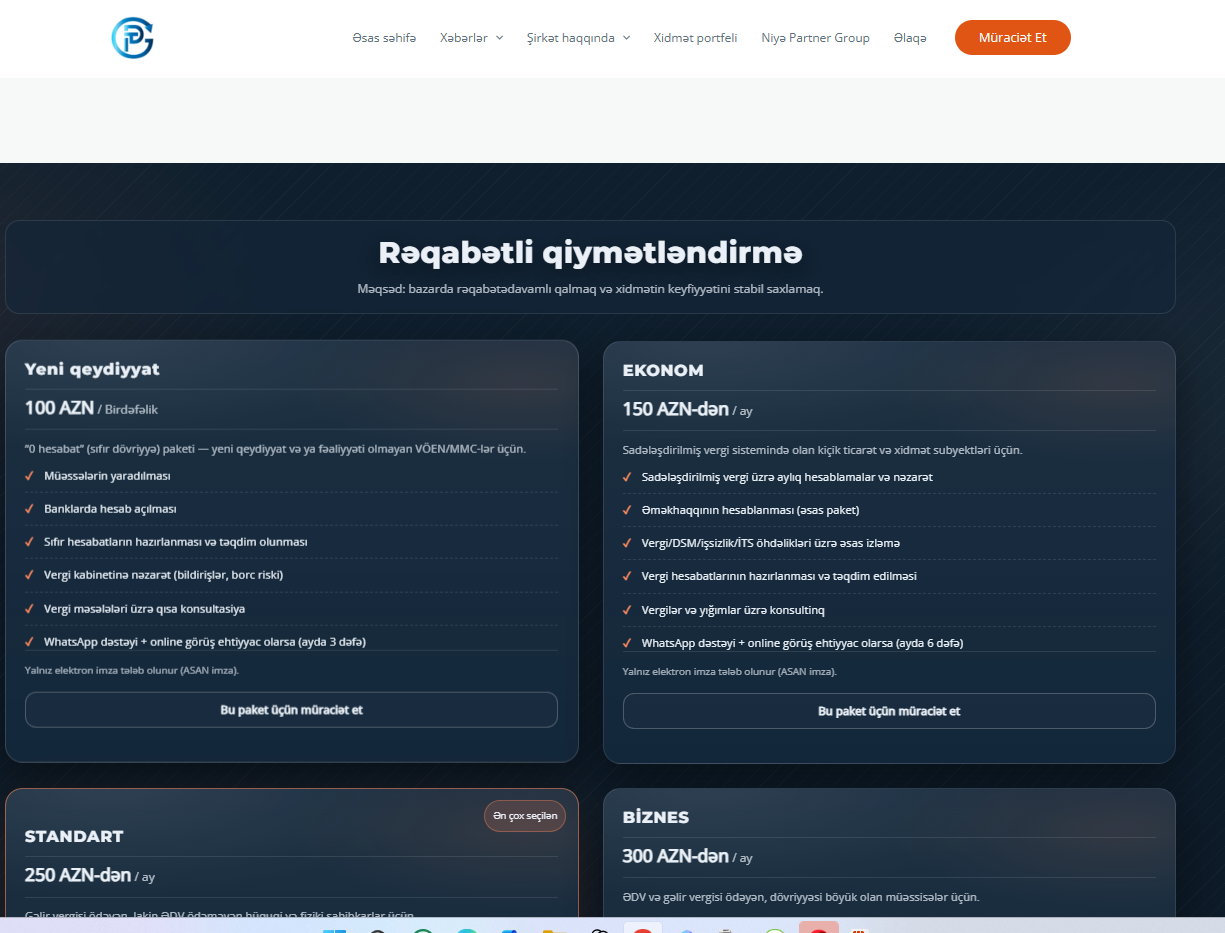This screenshot has width=1225, height=933.
Task: Click checkmark icon next to 'Banklarda hesab açılması'
Action: [x=30, y=509]
